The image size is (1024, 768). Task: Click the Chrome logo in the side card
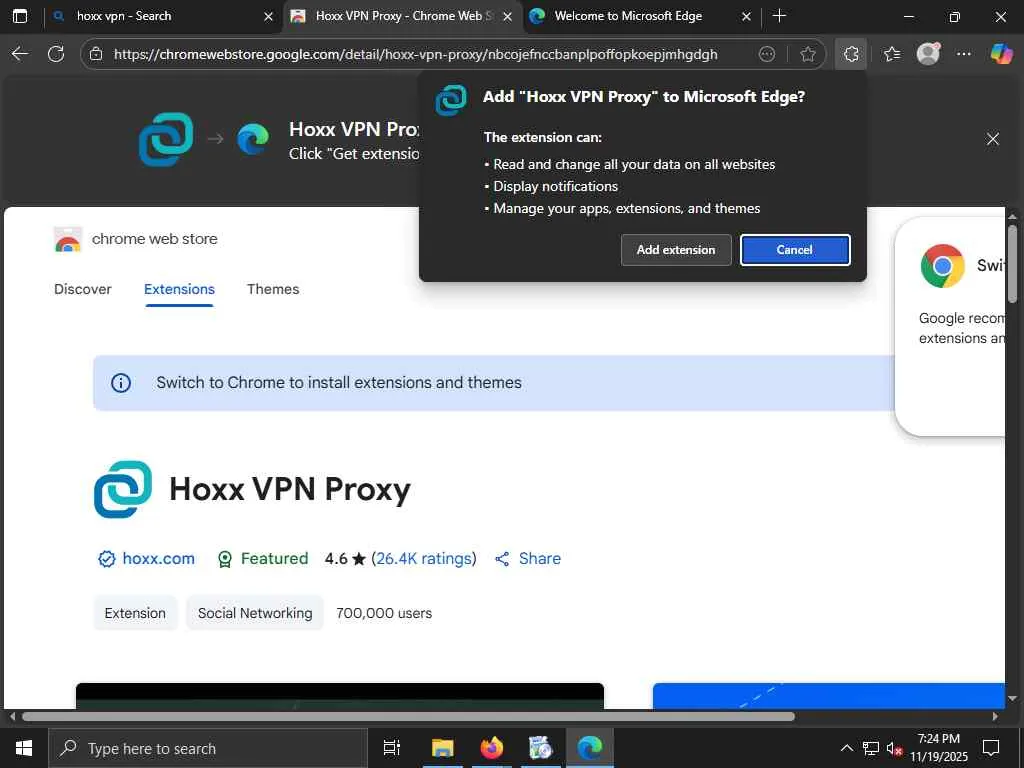click(x=942, y=266)
